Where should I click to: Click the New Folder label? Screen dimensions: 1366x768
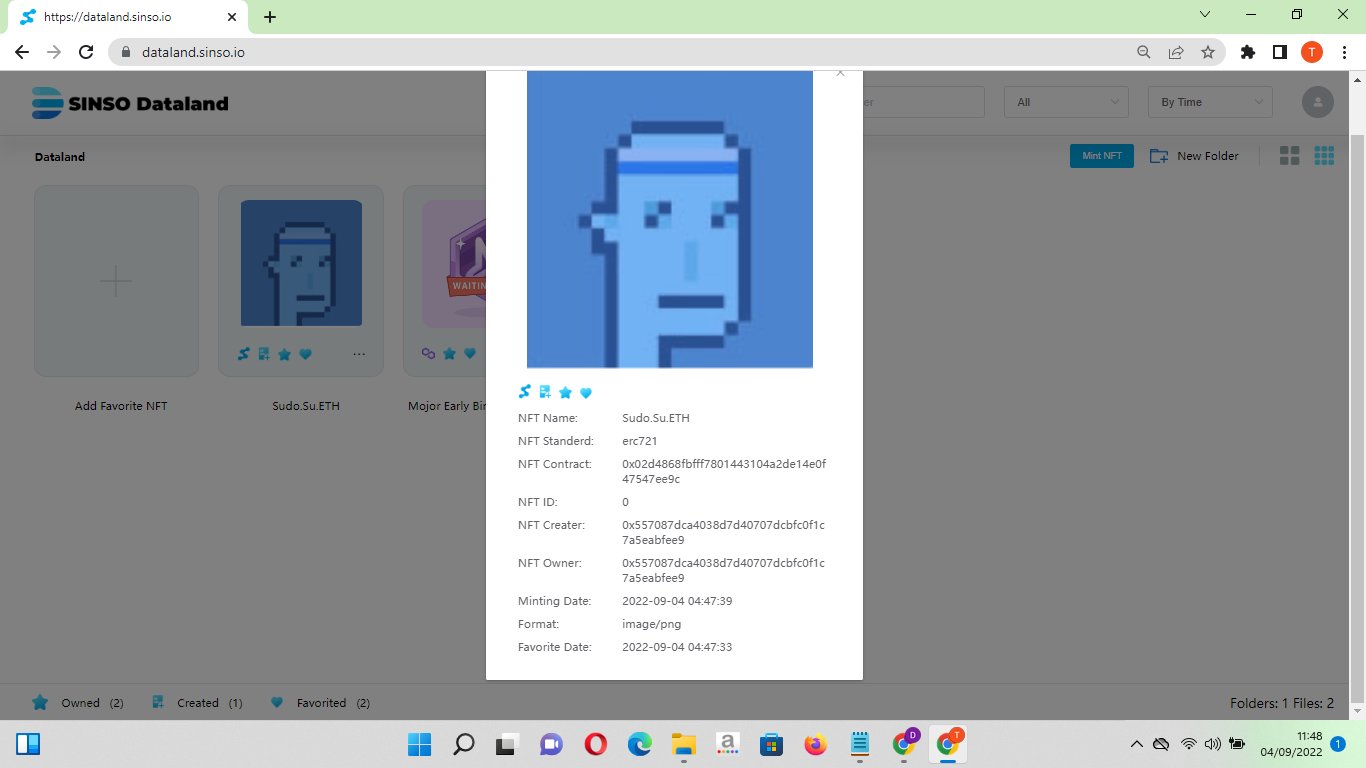coord(1208,156)
